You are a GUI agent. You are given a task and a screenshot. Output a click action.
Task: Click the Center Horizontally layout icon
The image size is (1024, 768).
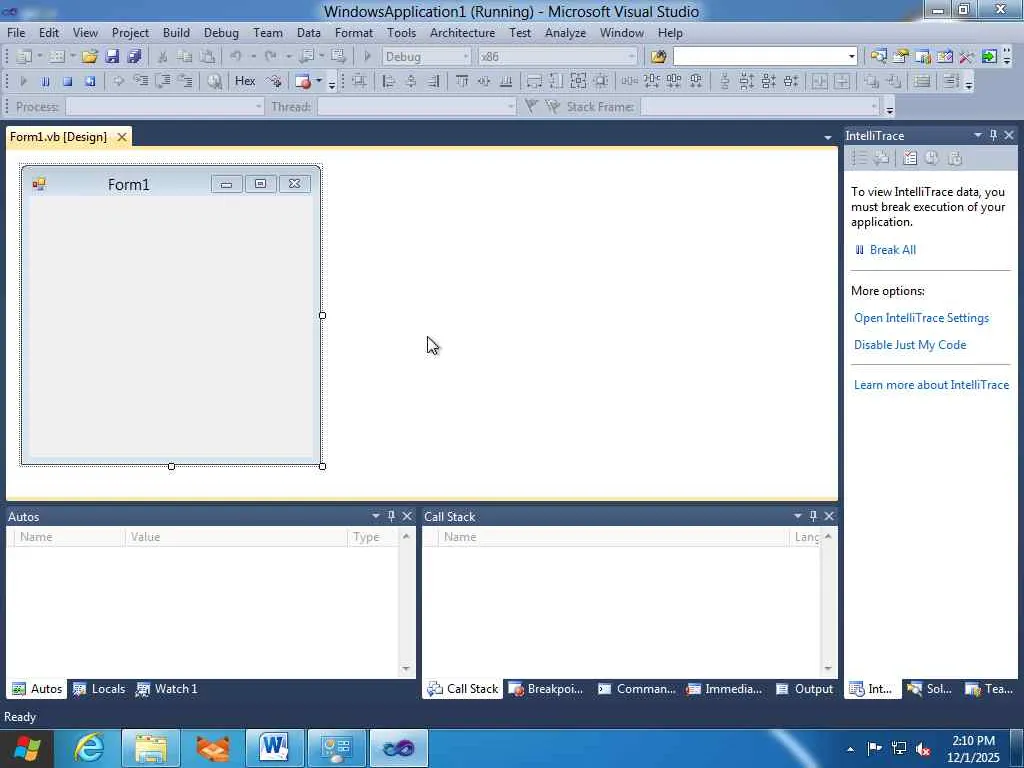(820, 82)
